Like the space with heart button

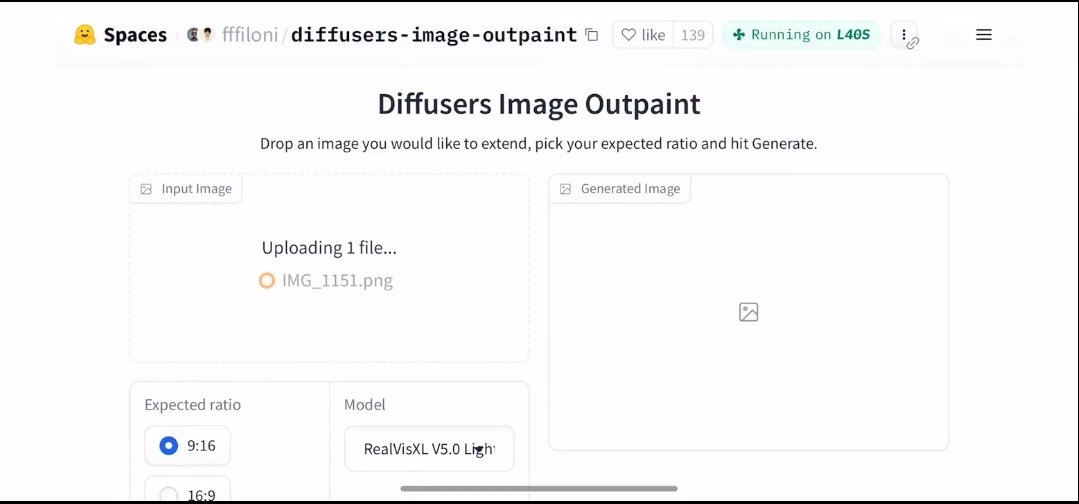click(643, 34)
